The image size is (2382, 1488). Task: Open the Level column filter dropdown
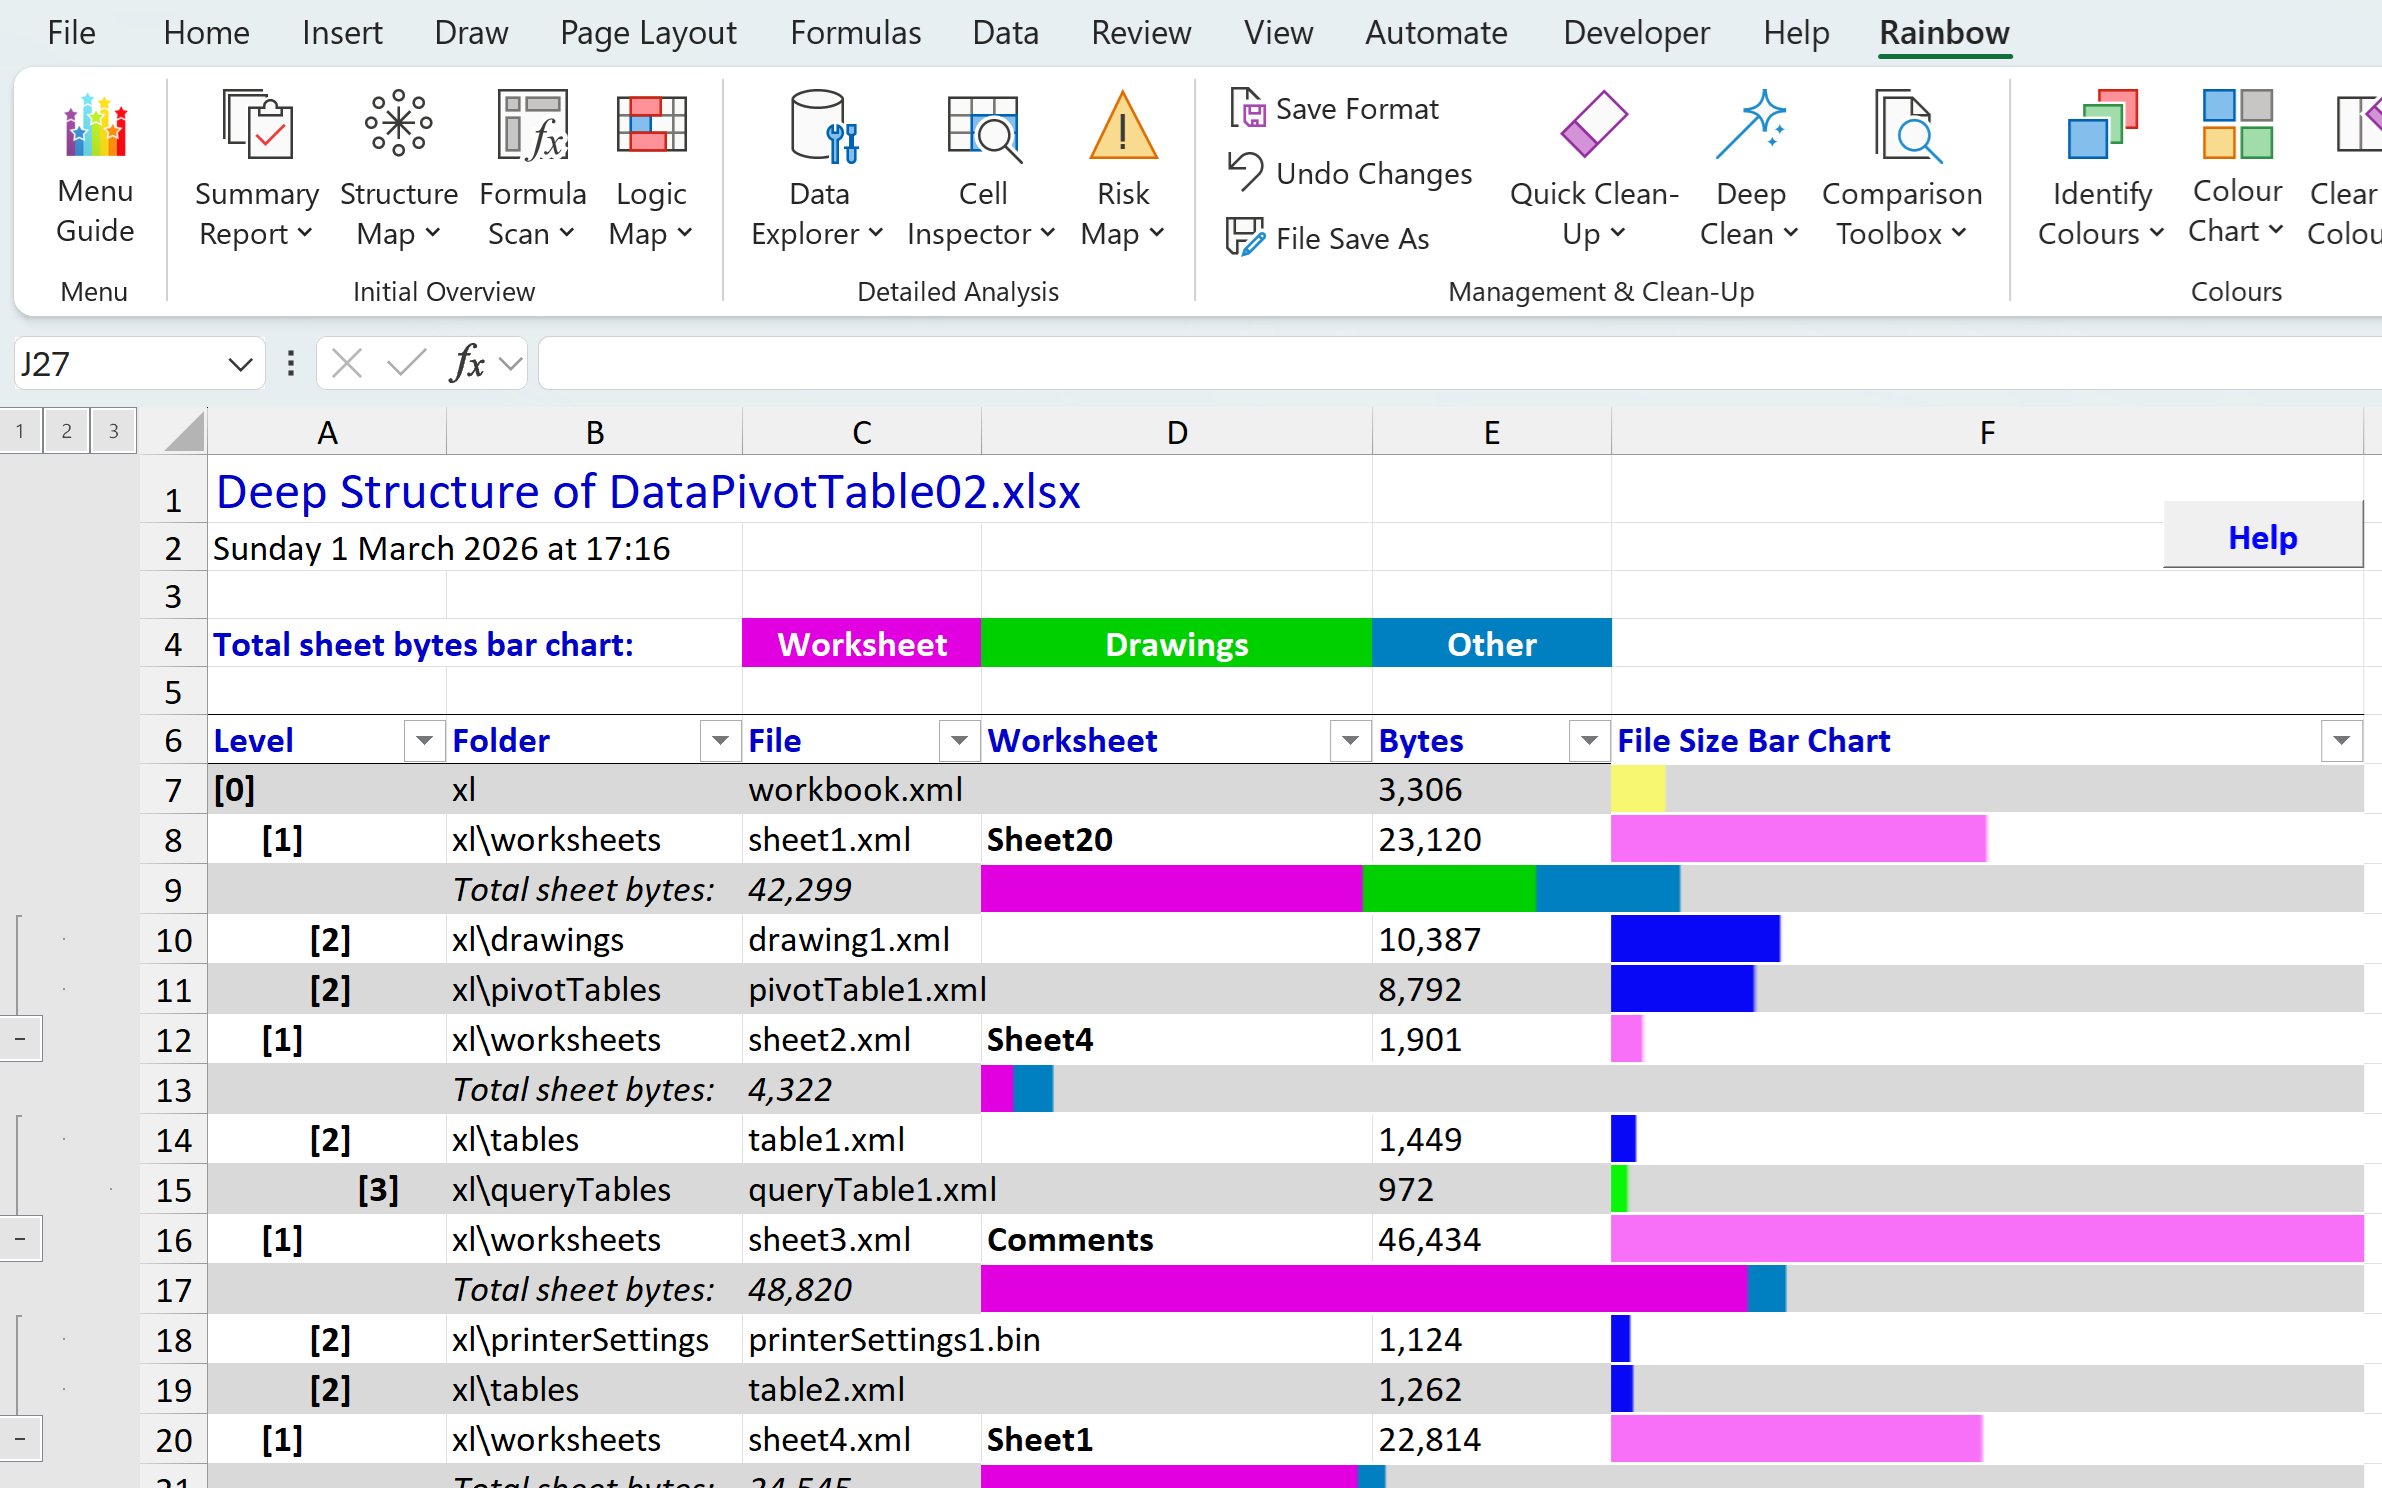tap(424, 741)
